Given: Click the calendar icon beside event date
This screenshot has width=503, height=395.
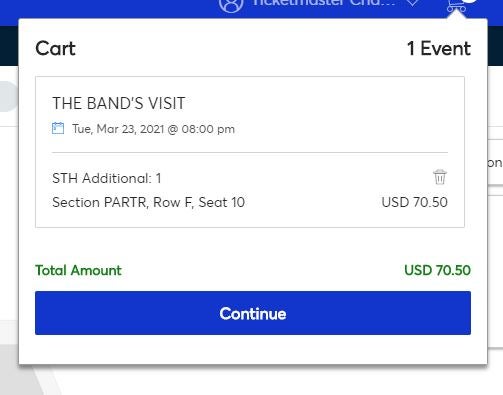Looking at the screenshot, I should [x=58, y=128].
